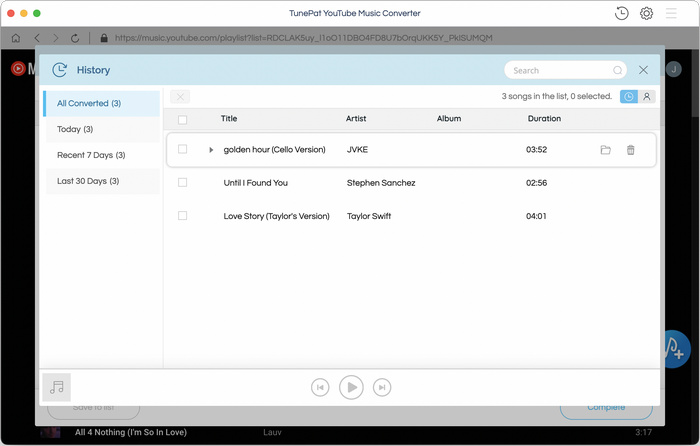
Task: Click artist name Taylor Swift
Action: (x=369, y=217)
